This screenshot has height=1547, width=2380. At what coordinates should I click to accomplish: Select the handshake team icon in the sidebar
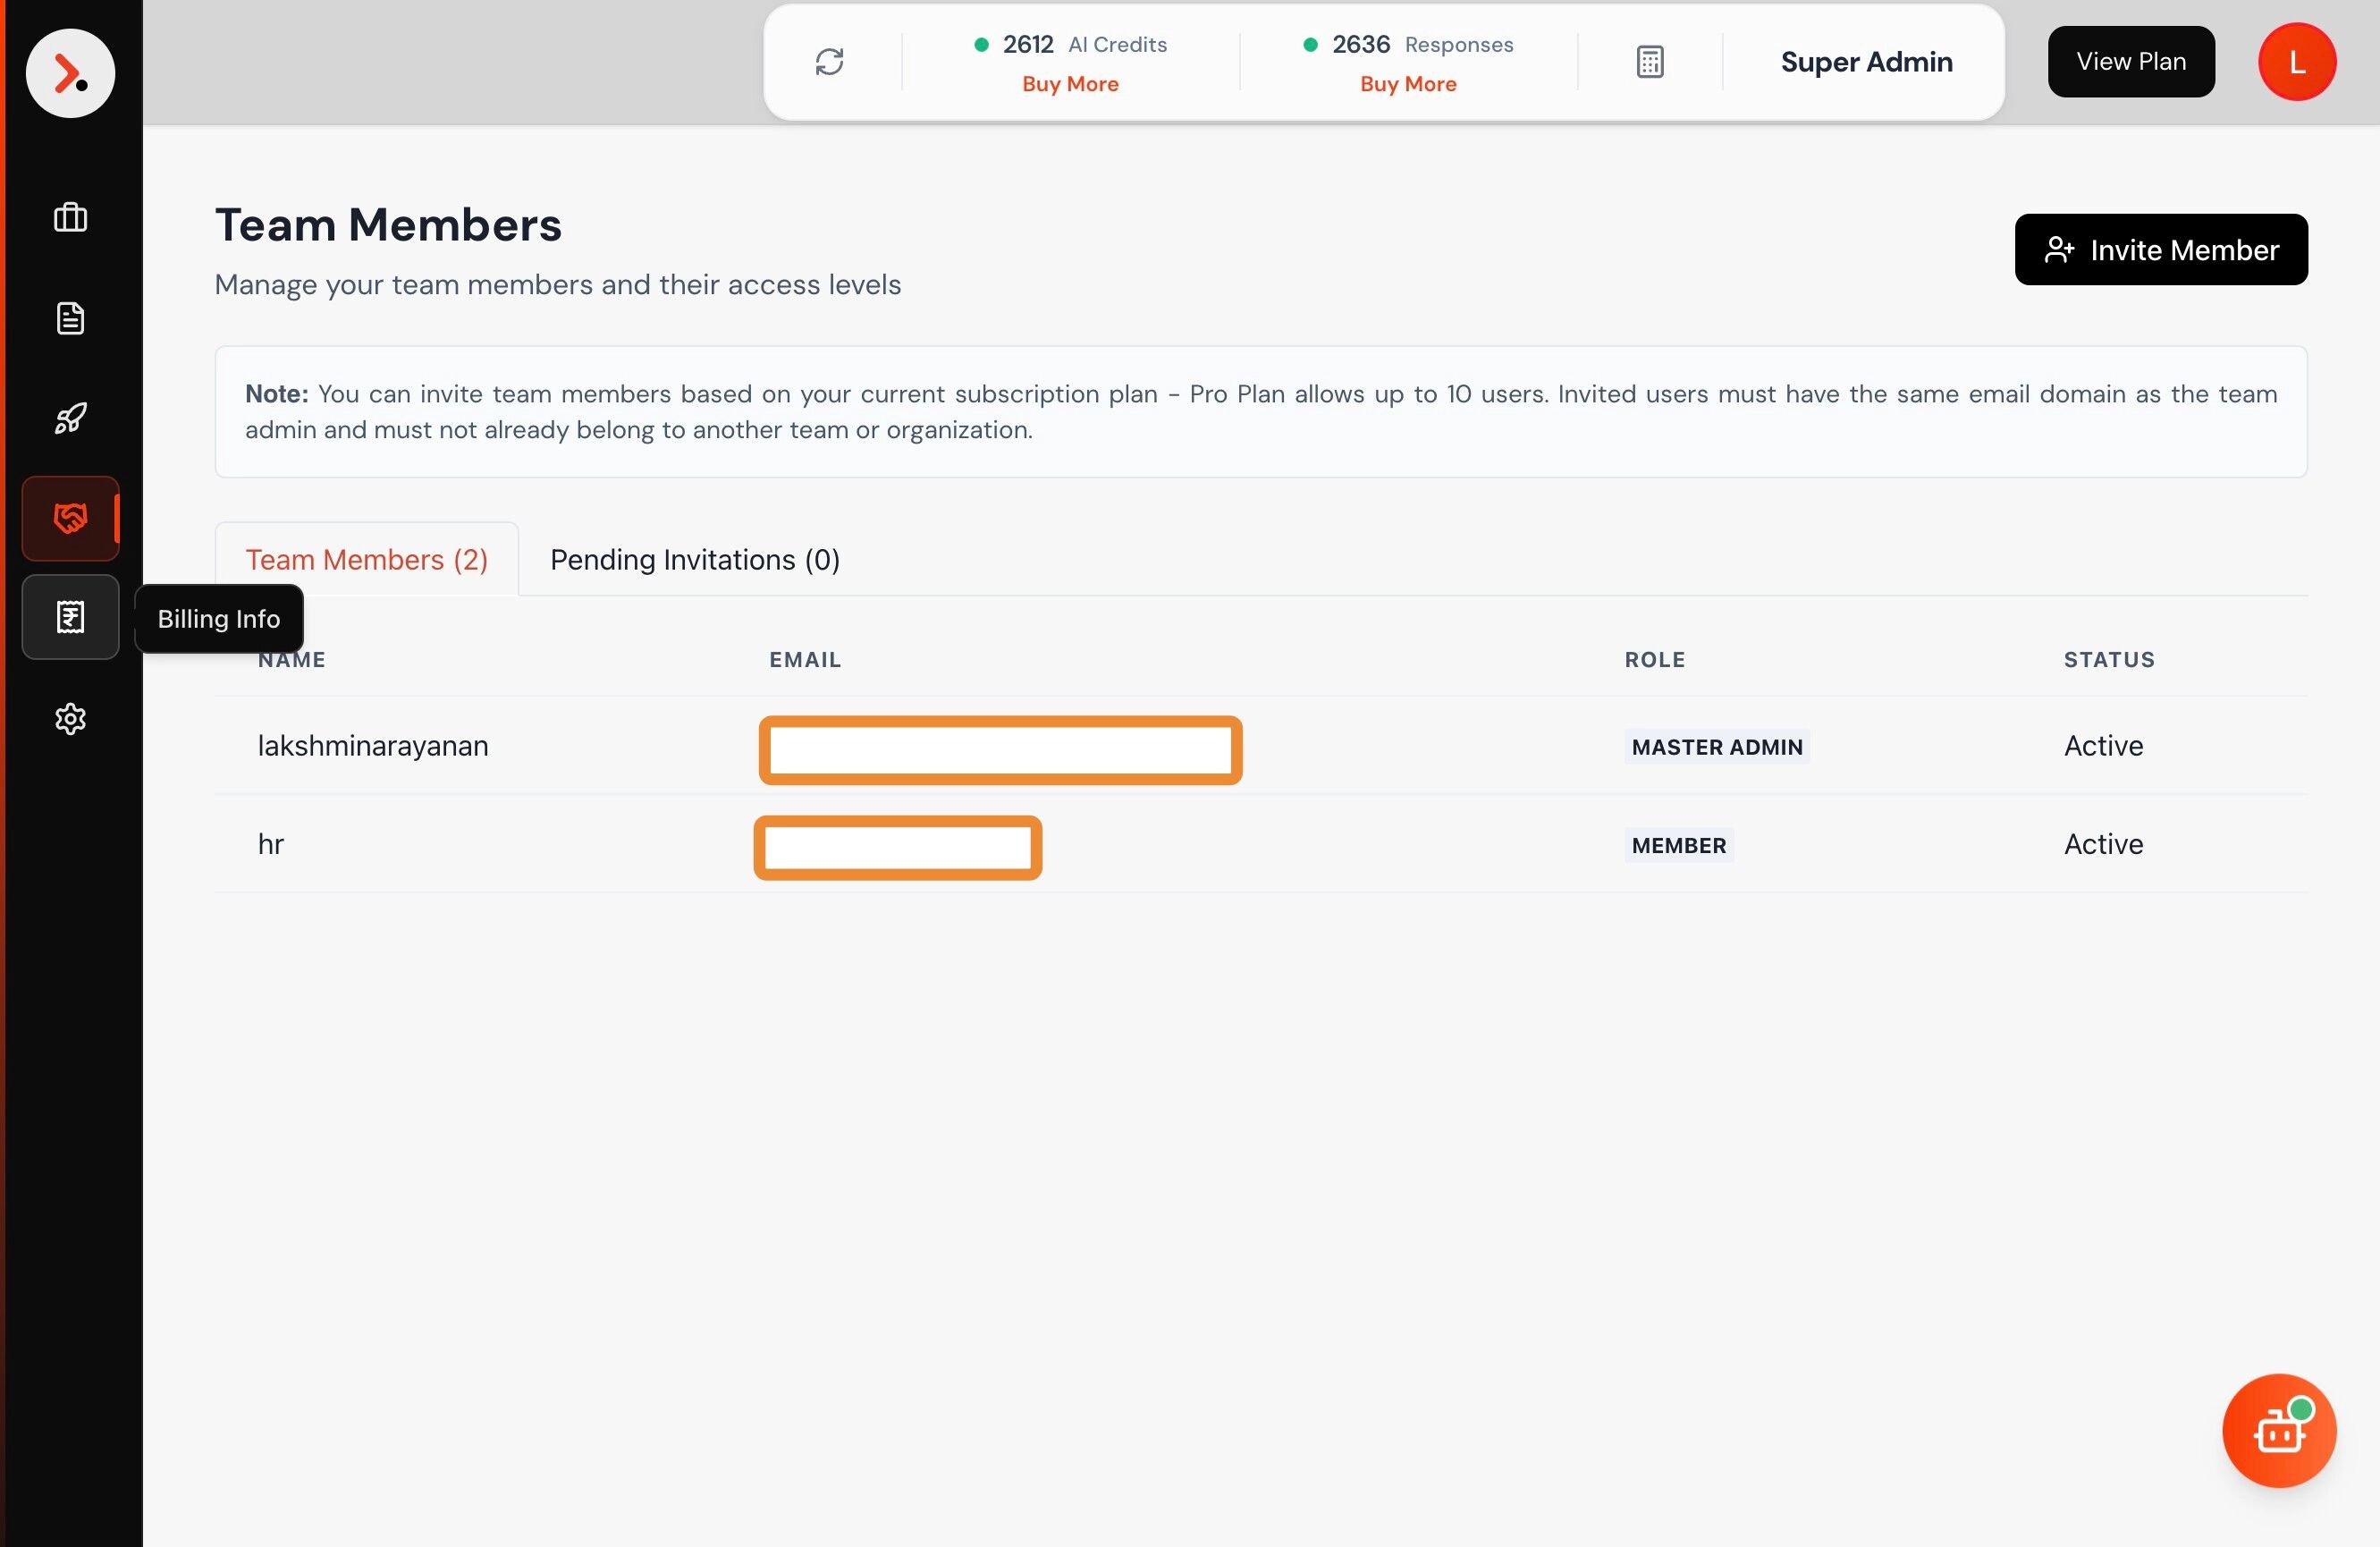(70, 518)
